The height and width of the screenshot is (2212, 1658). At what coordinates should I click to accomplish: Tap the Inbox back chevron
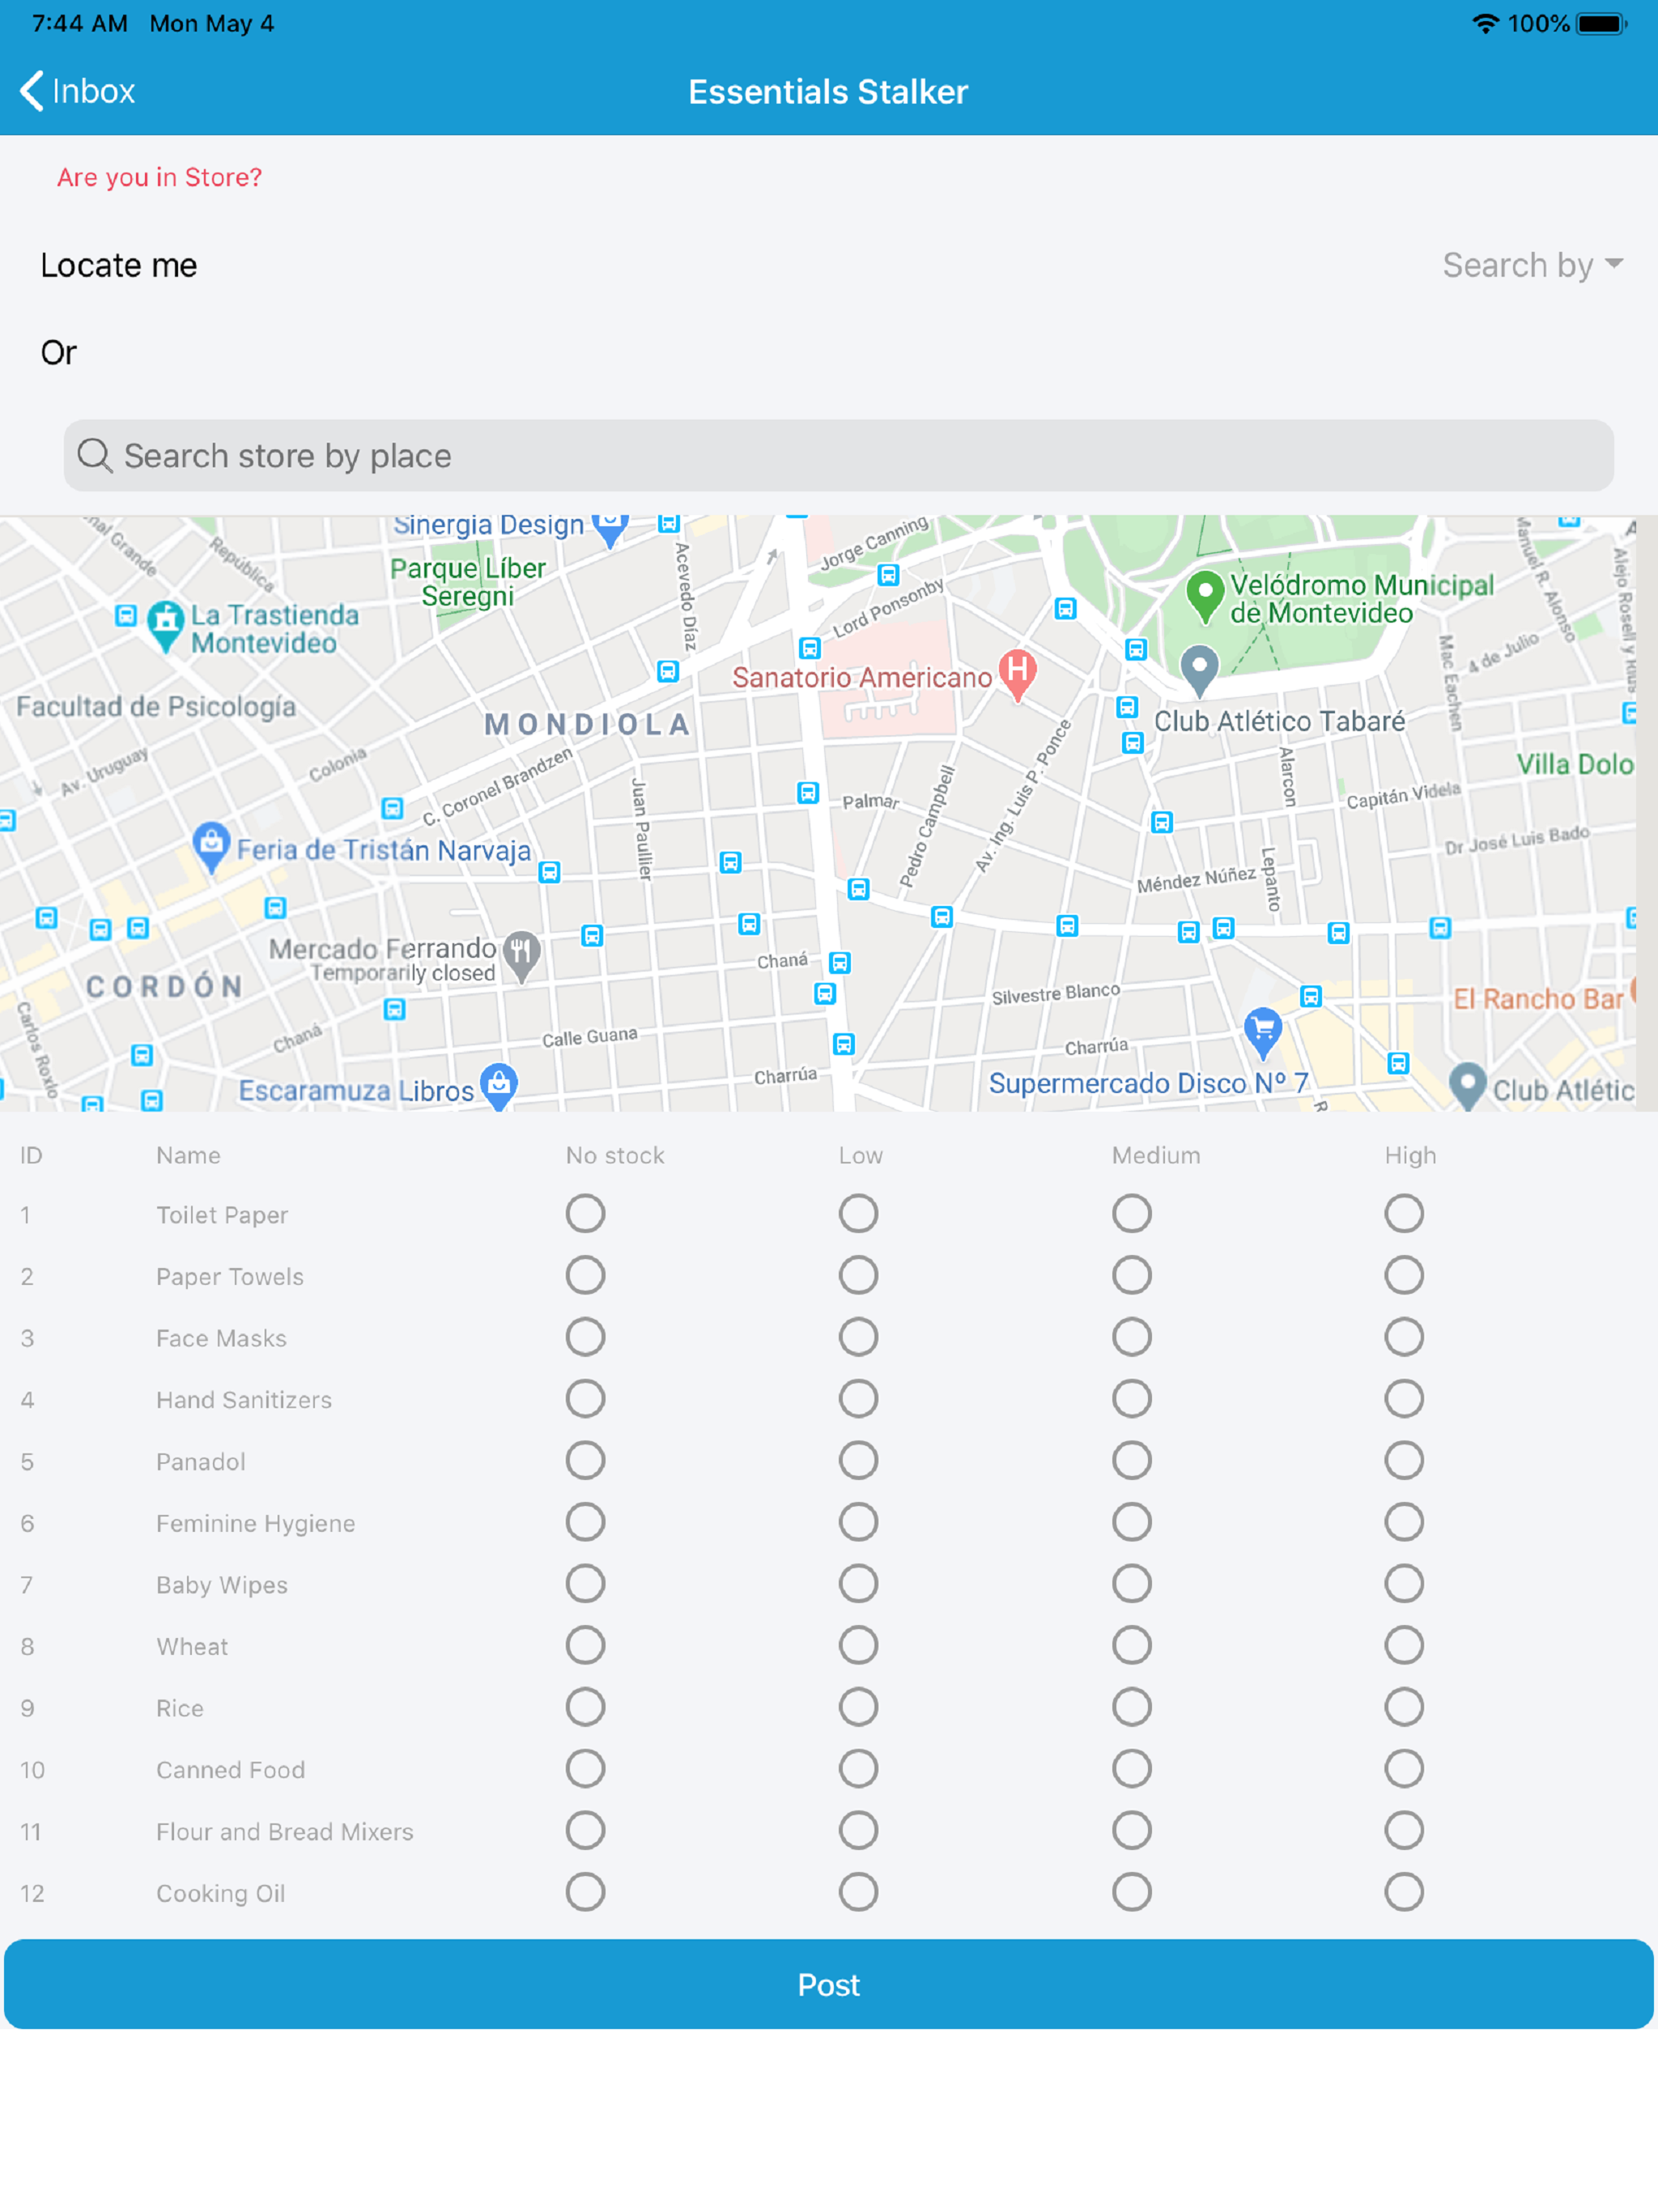pos(32,91)
